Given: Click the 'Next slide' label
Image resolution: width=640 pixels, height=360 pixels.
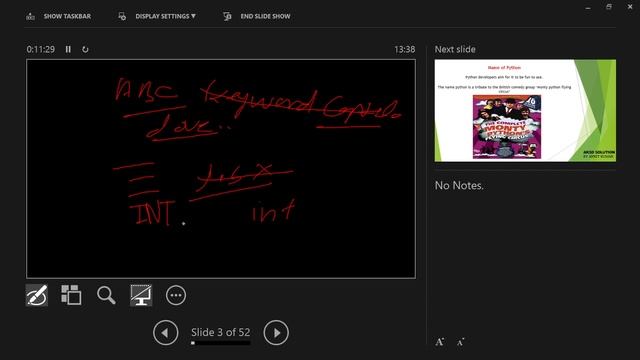Looking at the screenshot, I should coord(455,49).
